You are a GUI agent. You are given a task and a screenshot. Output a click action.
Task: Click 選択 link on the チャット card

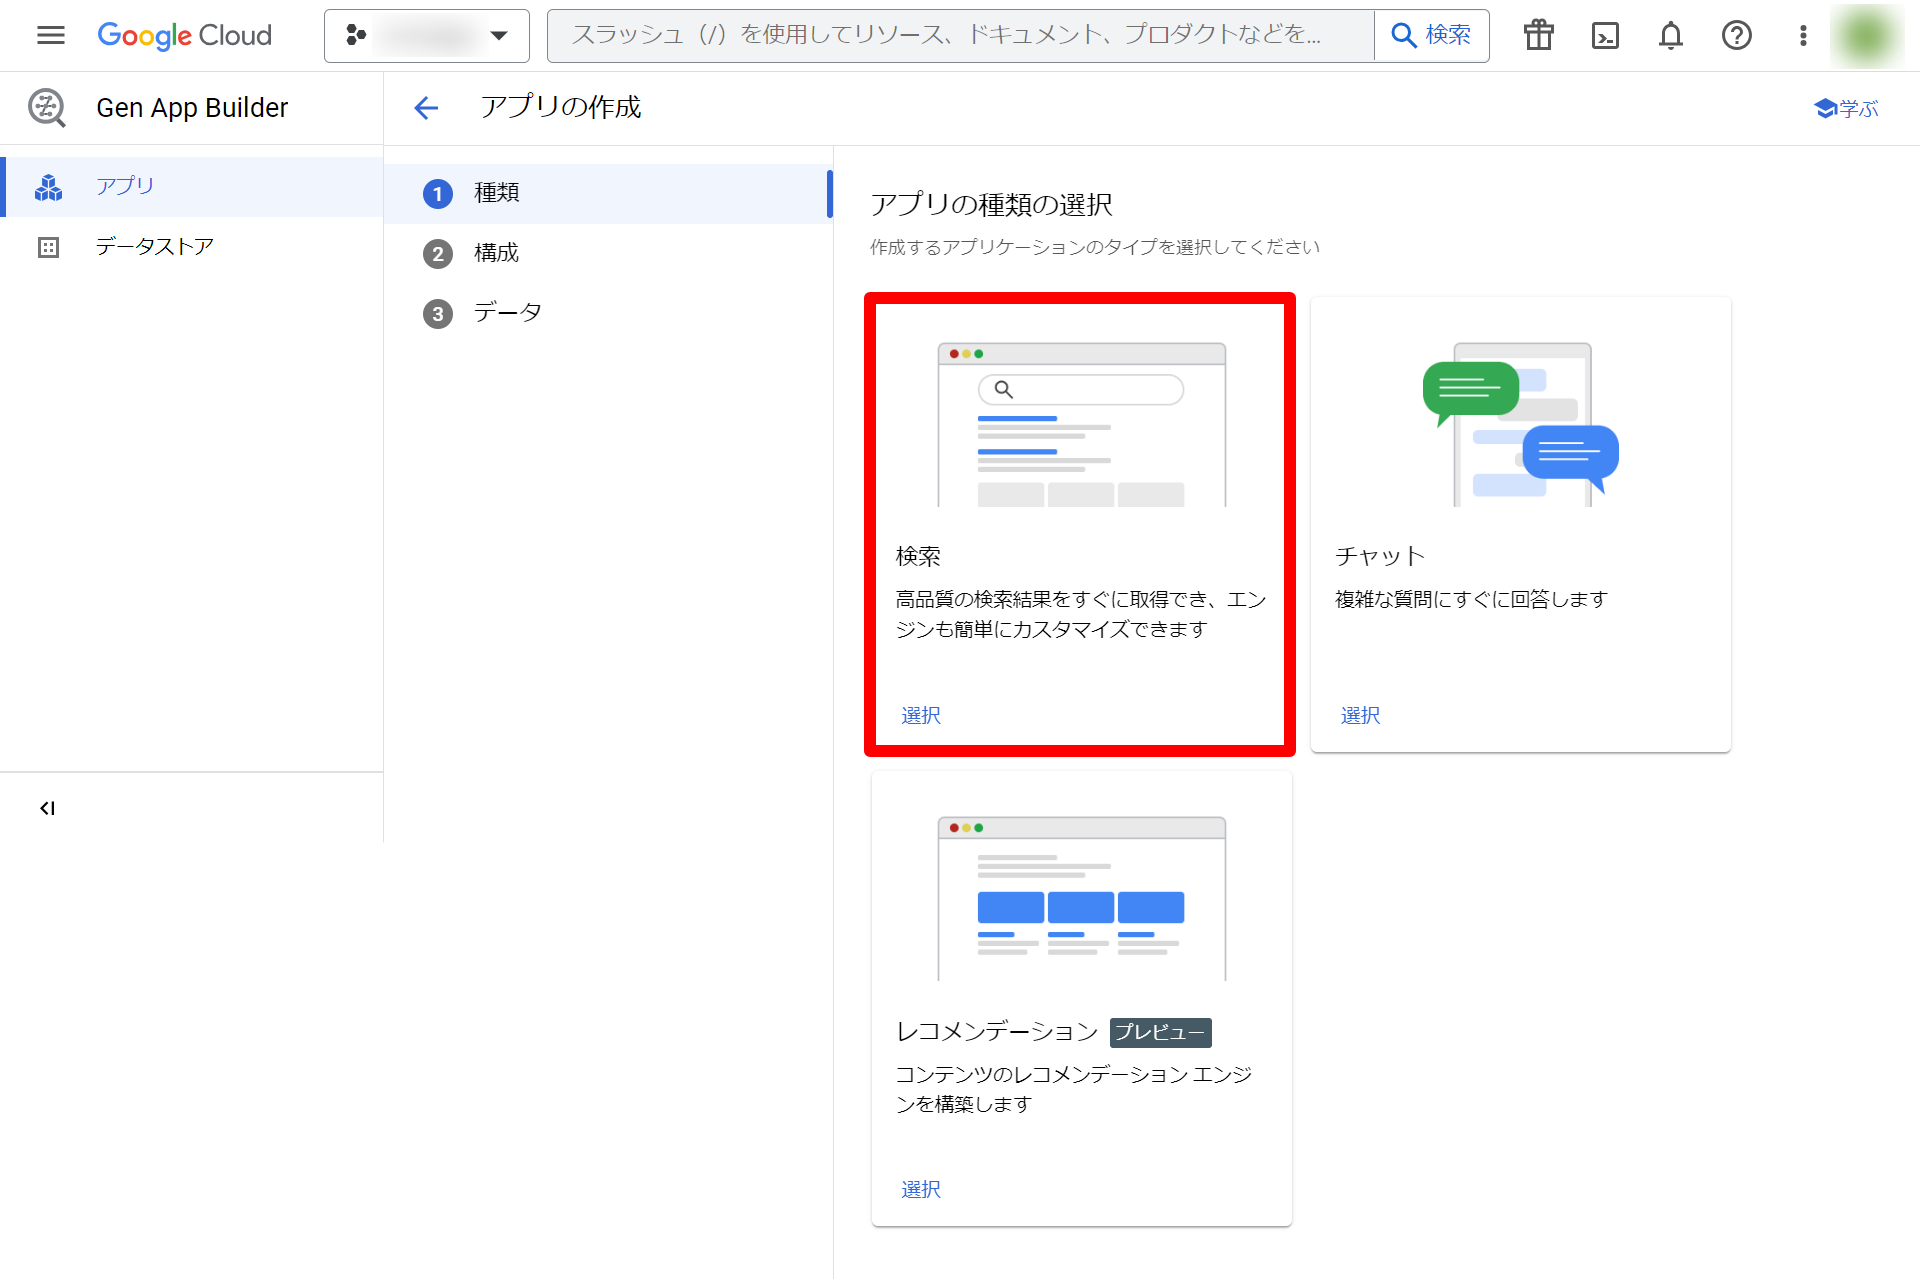tap(1359, 715)
